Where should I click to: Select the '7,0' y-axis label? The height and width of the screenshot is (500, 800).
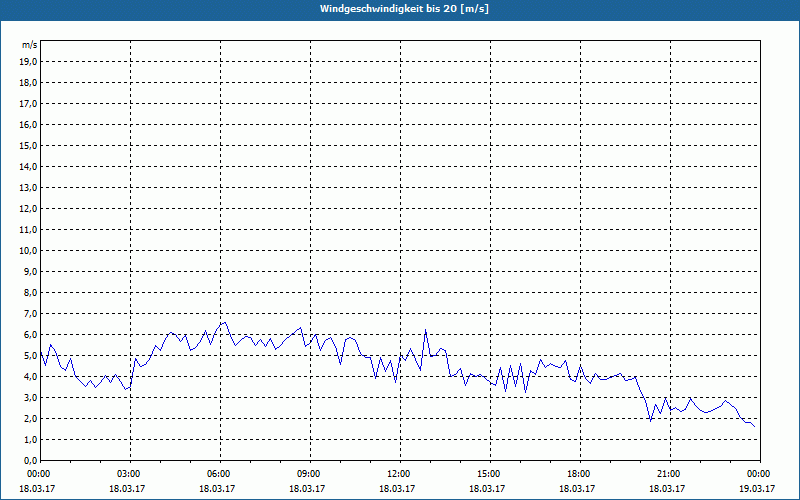30,313
